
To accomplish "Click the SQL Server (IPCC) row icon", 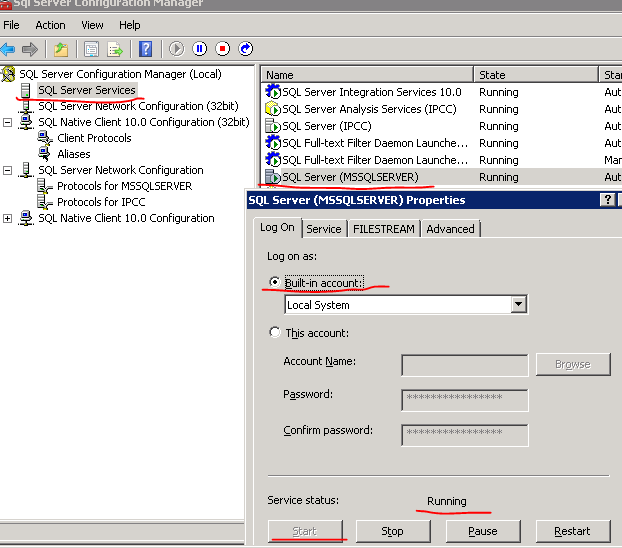I will [x=273, y=126].
